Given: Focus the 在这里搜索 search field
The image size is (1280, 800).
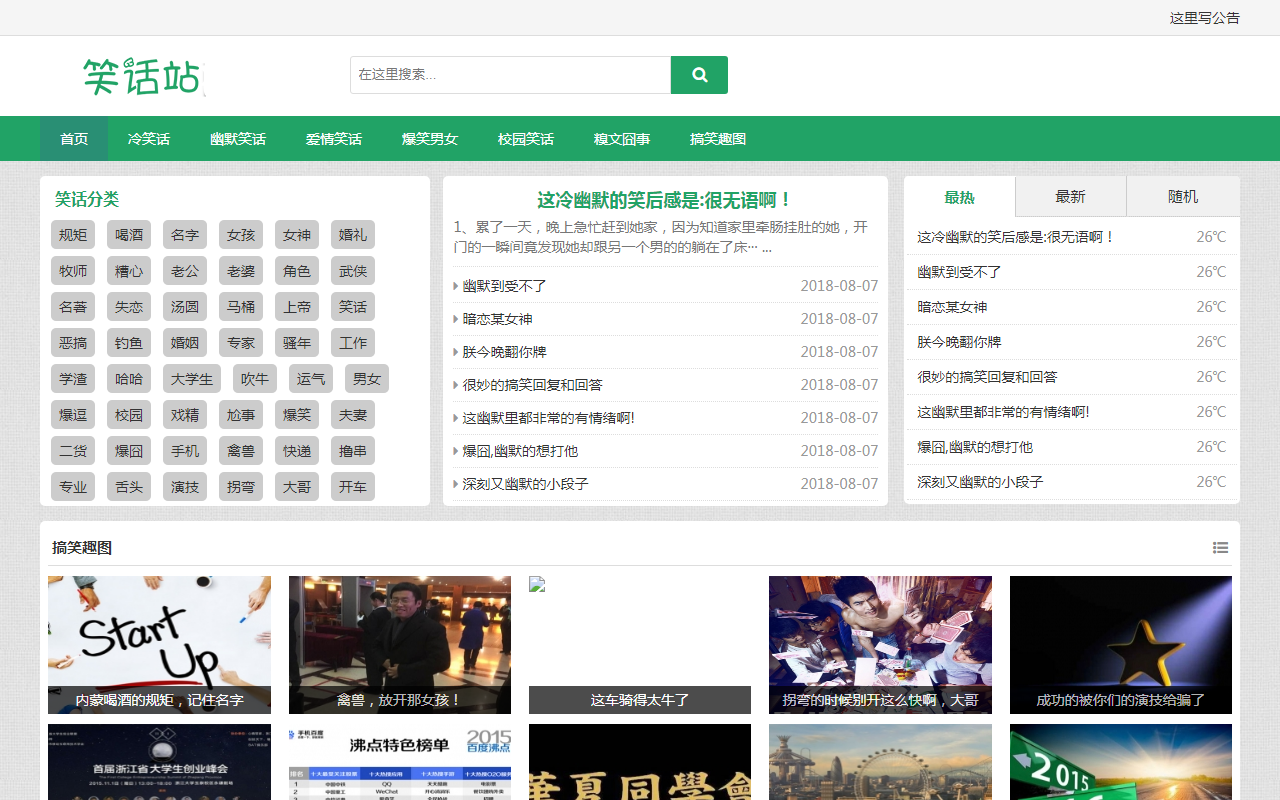Looking at the screenshot, I should tap(510, 75).
